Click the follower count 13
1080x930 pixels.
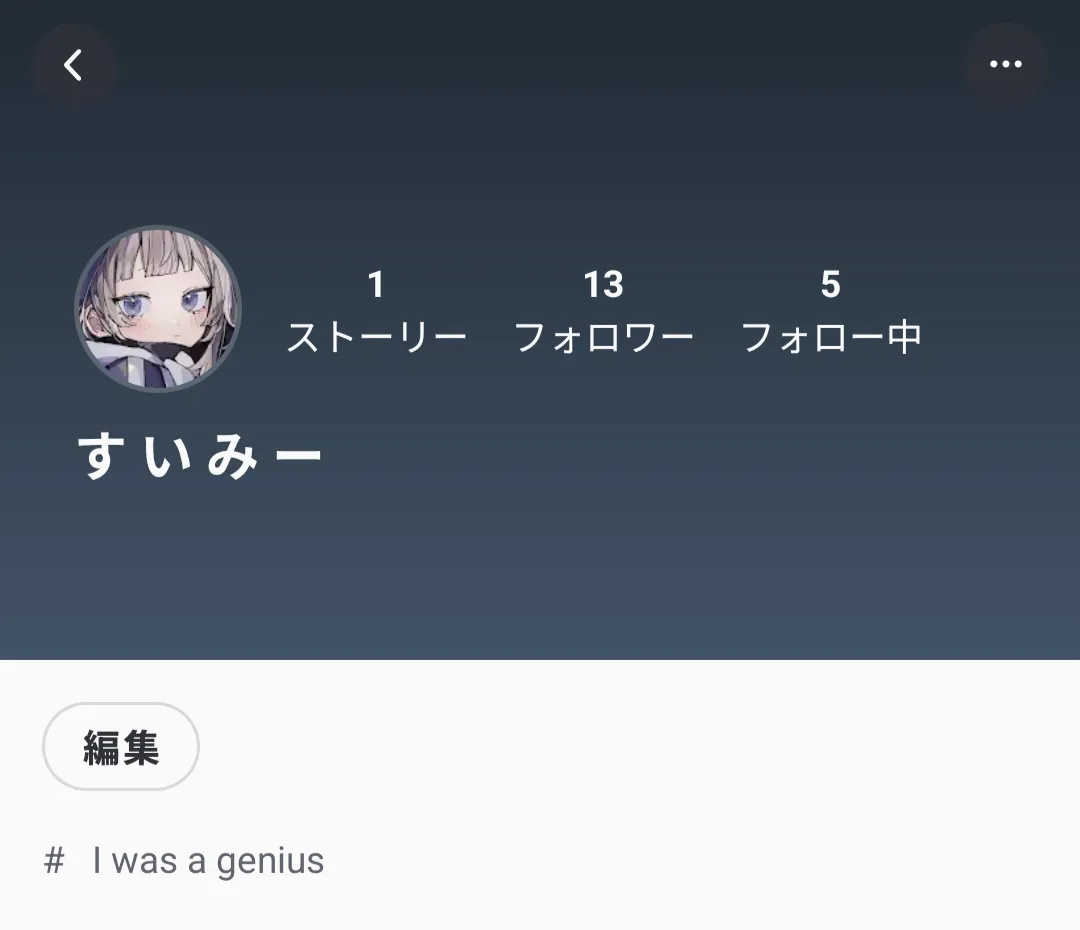(x=603, y=284)
